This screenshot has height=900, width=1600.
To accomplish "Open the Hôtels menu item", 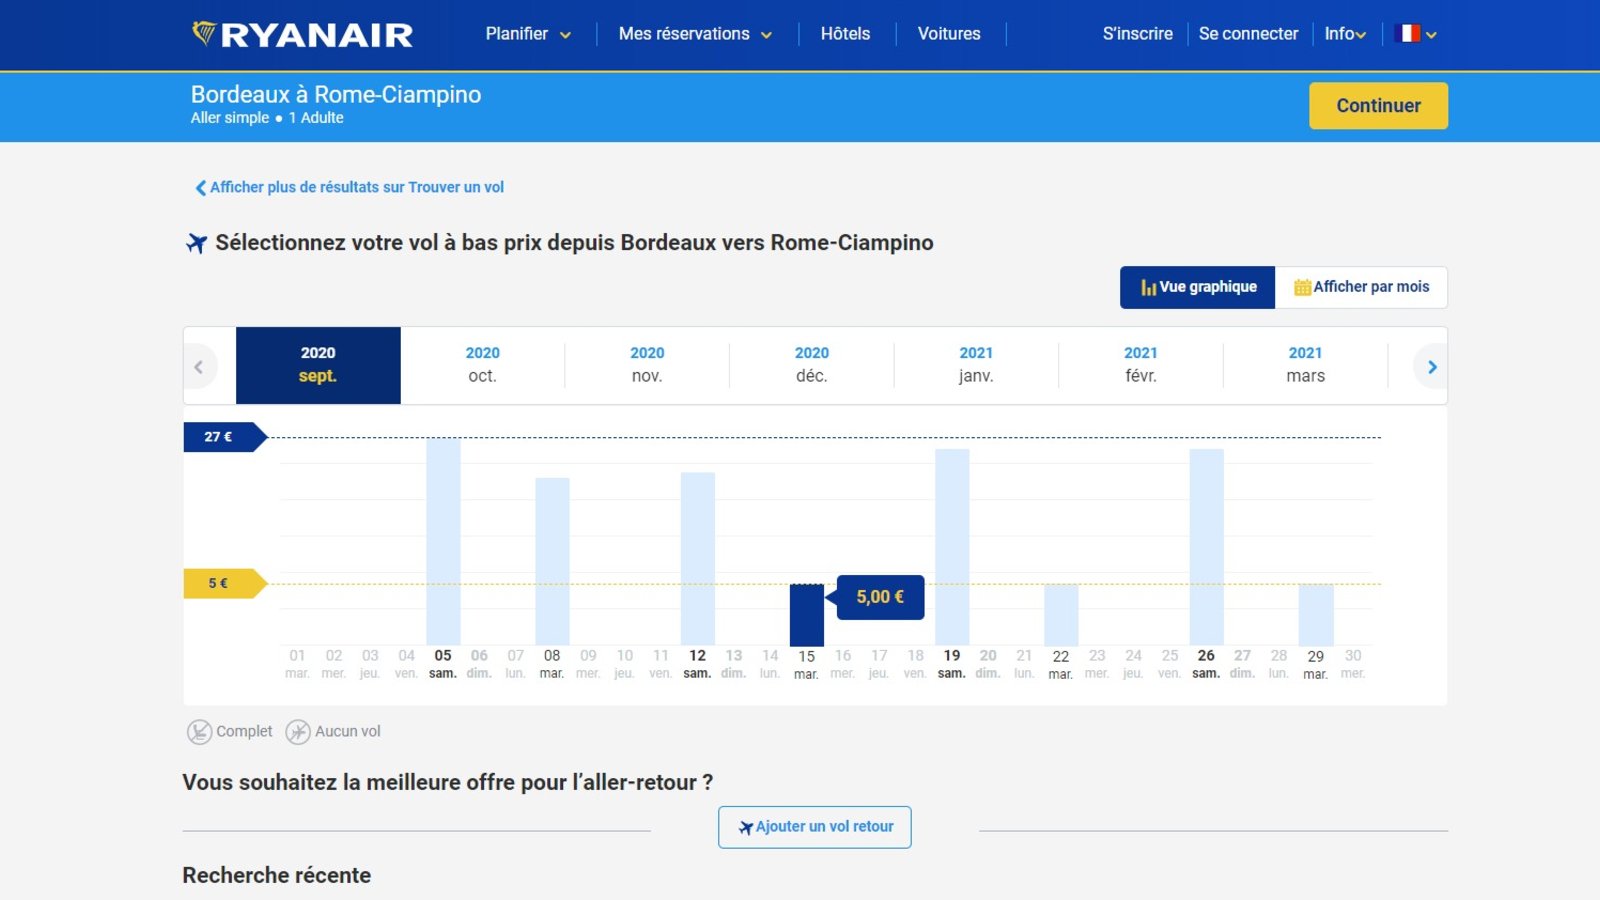I will (845, 34).
